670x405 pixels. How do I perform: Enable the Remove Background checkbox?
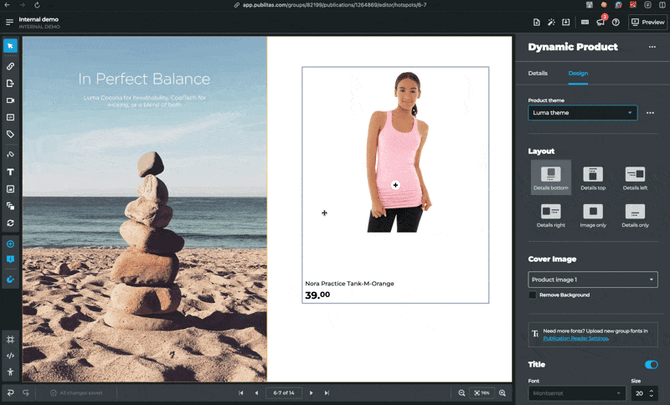click(x=532, y=295)
